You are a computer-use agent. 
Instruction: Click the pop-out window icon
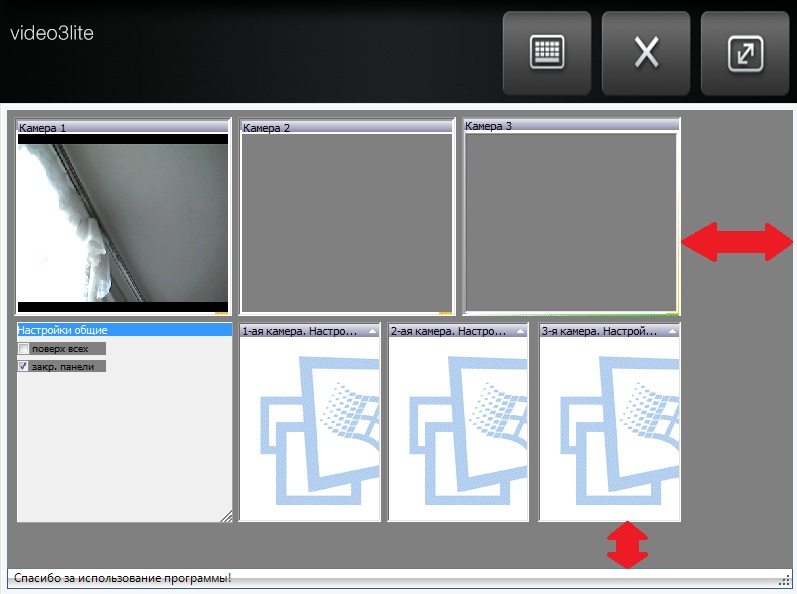pyautogui.click(x=746, y=53)
